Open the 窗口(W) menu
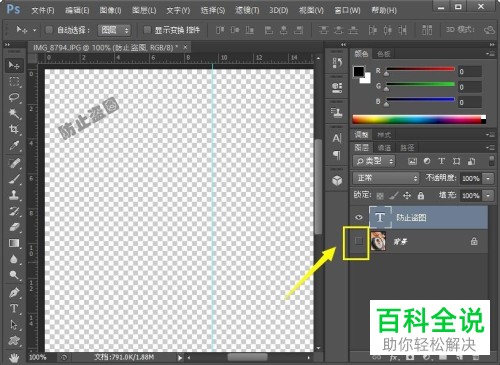Screen dimensions: 500x365 click(347, 11)
